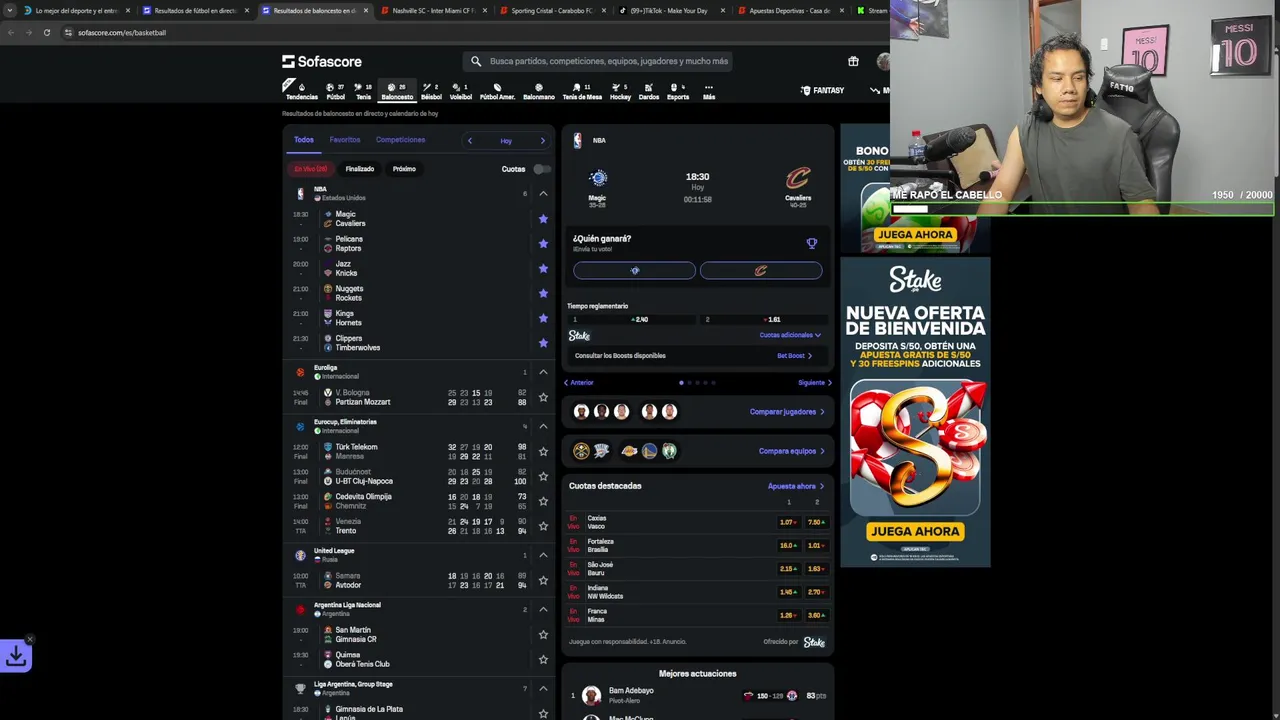Open the Hoy date selector
Image resolution: width=1280 pixels, height=720 pixels.
pyautogui.click(x=506, y=141)
